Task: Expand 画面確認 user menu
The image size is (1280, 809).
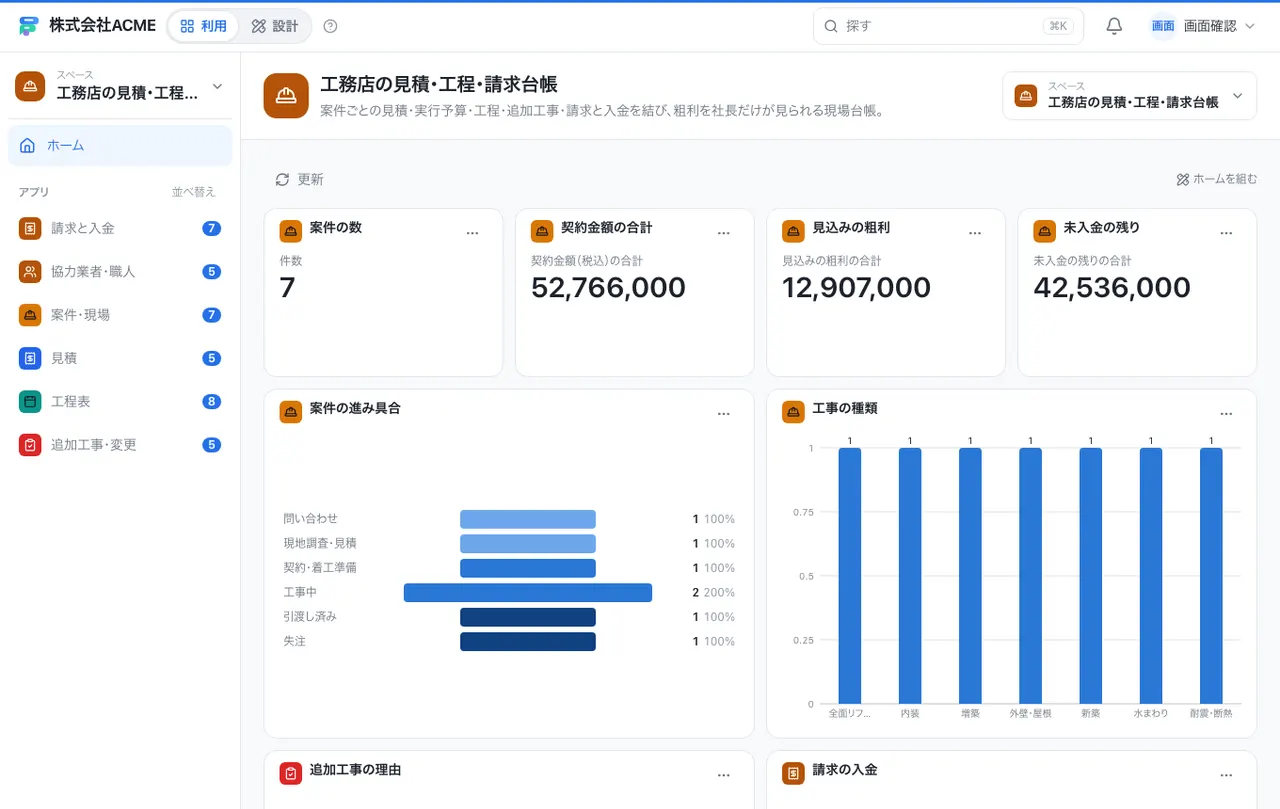Action: 1203,27
